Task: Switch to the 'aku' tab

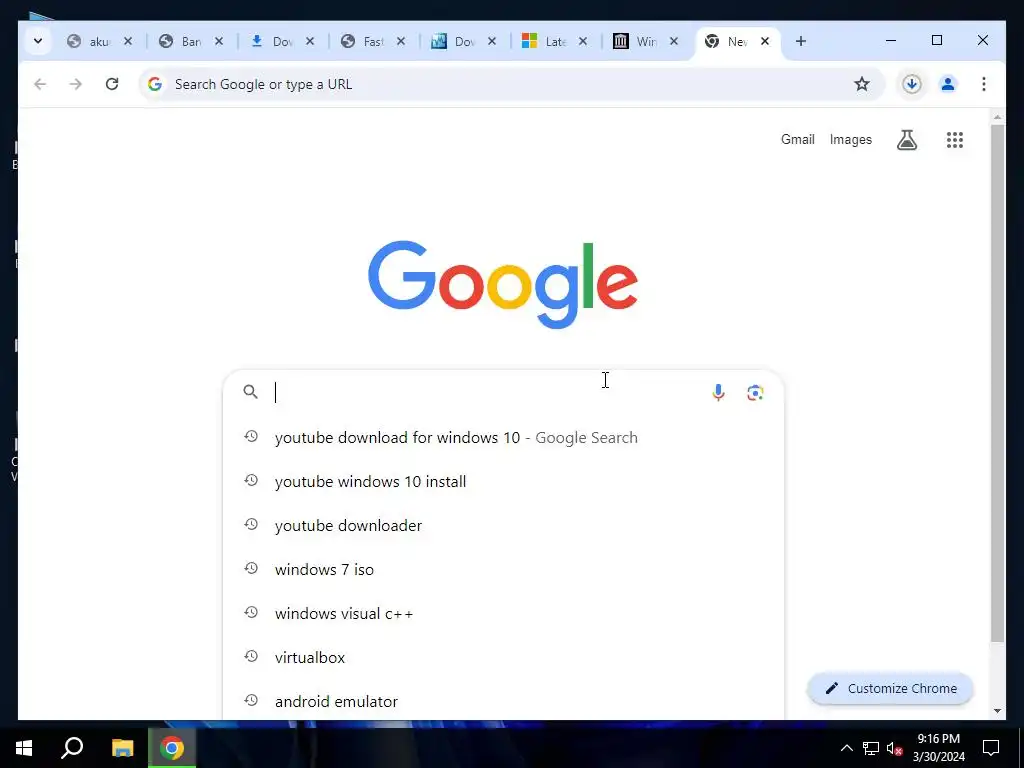Action: click(x=89, y=41)
